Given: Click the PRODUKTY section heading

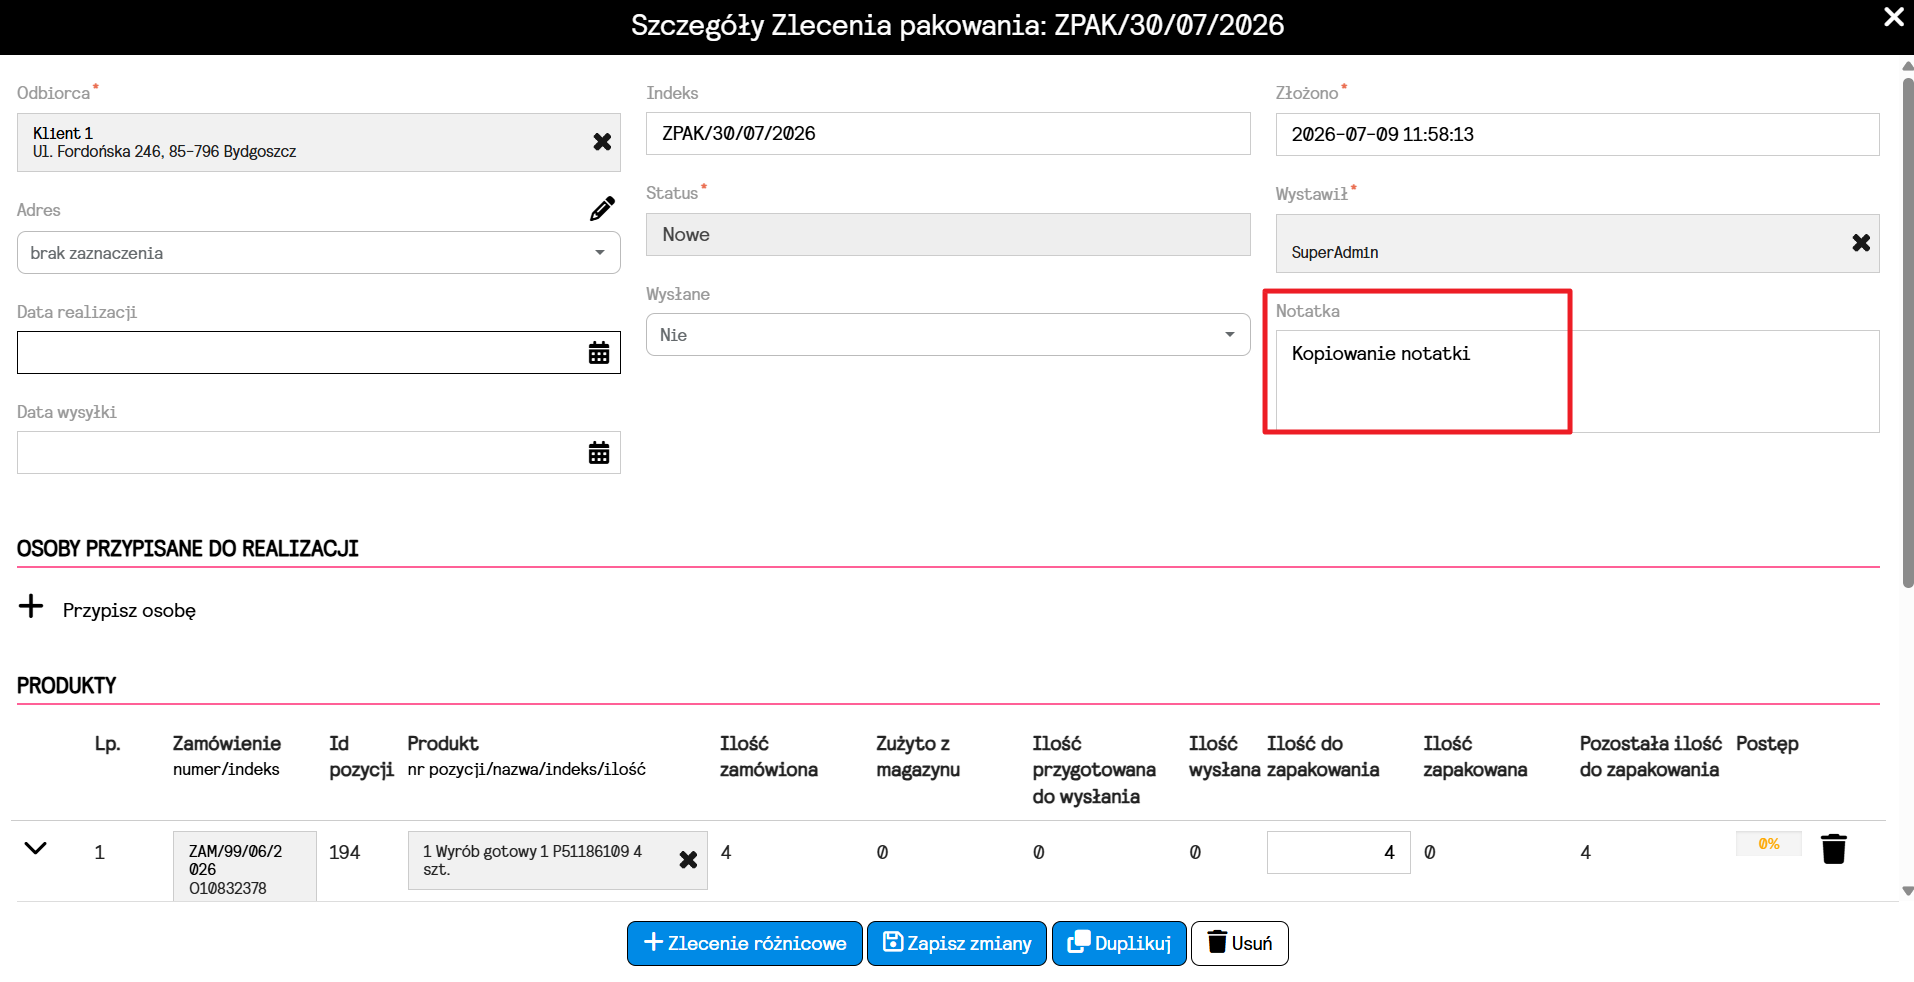Looking at the screenshot, I should click(x=67, y=686).
